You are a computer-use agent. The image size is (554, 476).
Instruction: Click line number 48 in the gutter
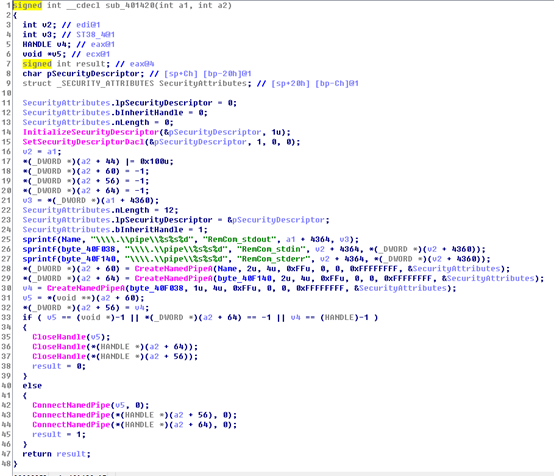(6, 464)
